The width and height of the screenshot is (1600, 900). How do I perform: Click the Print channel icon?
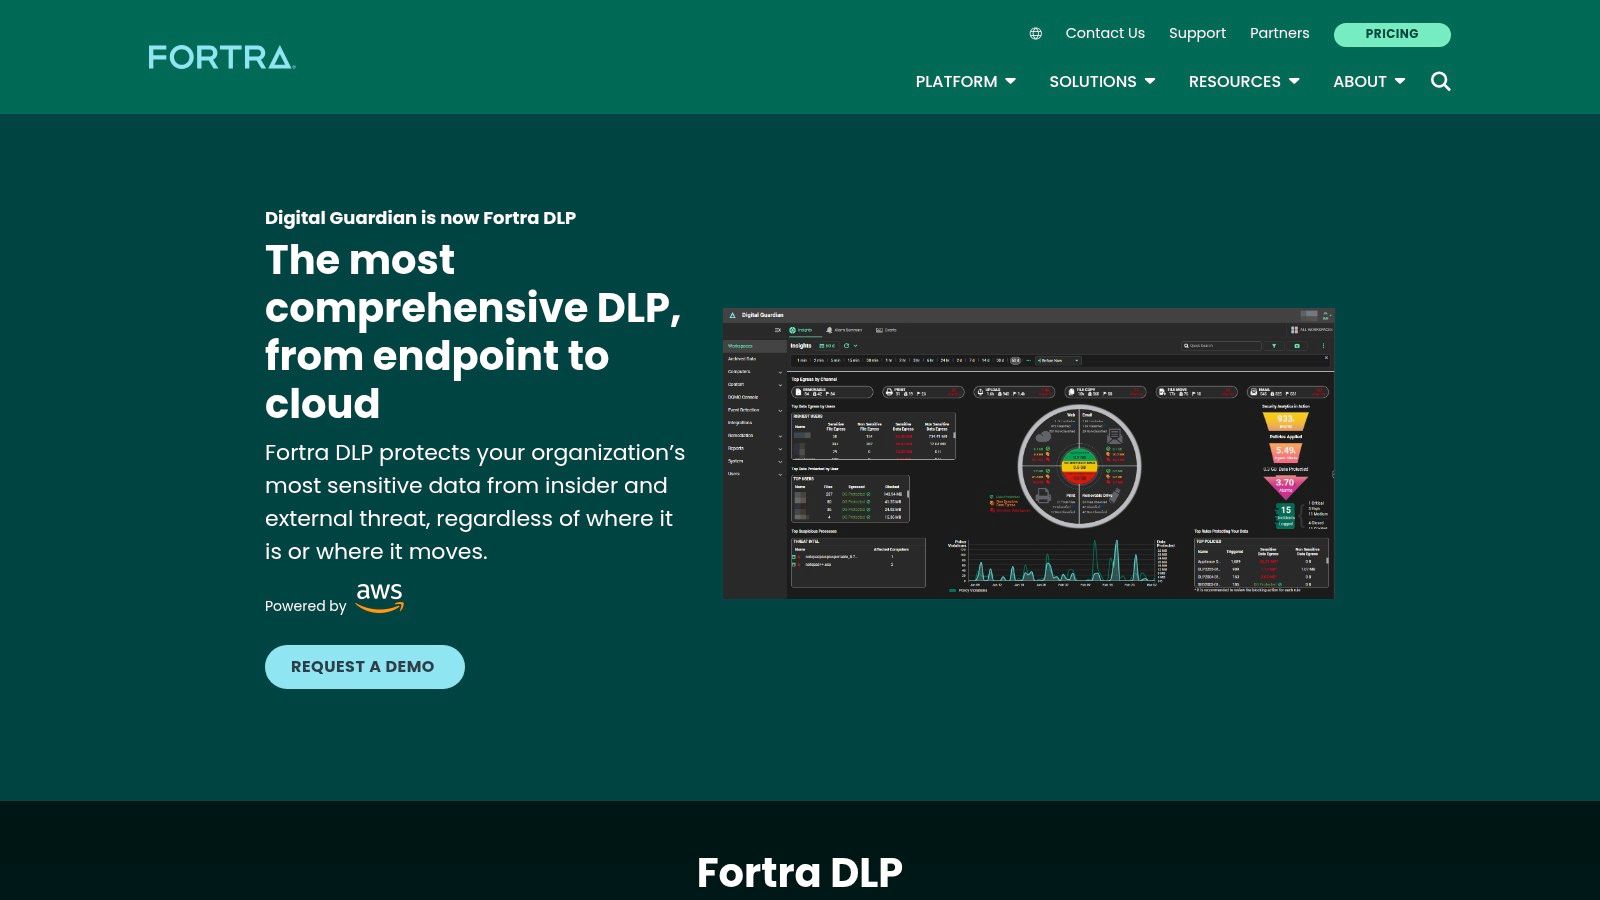coord(890,391)
